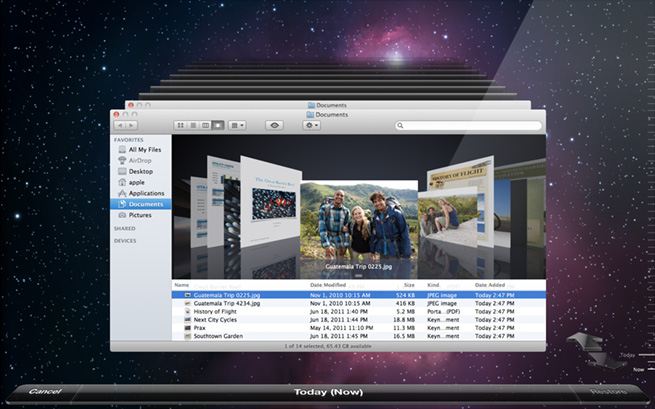Select the Prax file name
Image resolution: width=655 pixels, height=409 pixels.
pyautogui.click(x=199, y=328)
